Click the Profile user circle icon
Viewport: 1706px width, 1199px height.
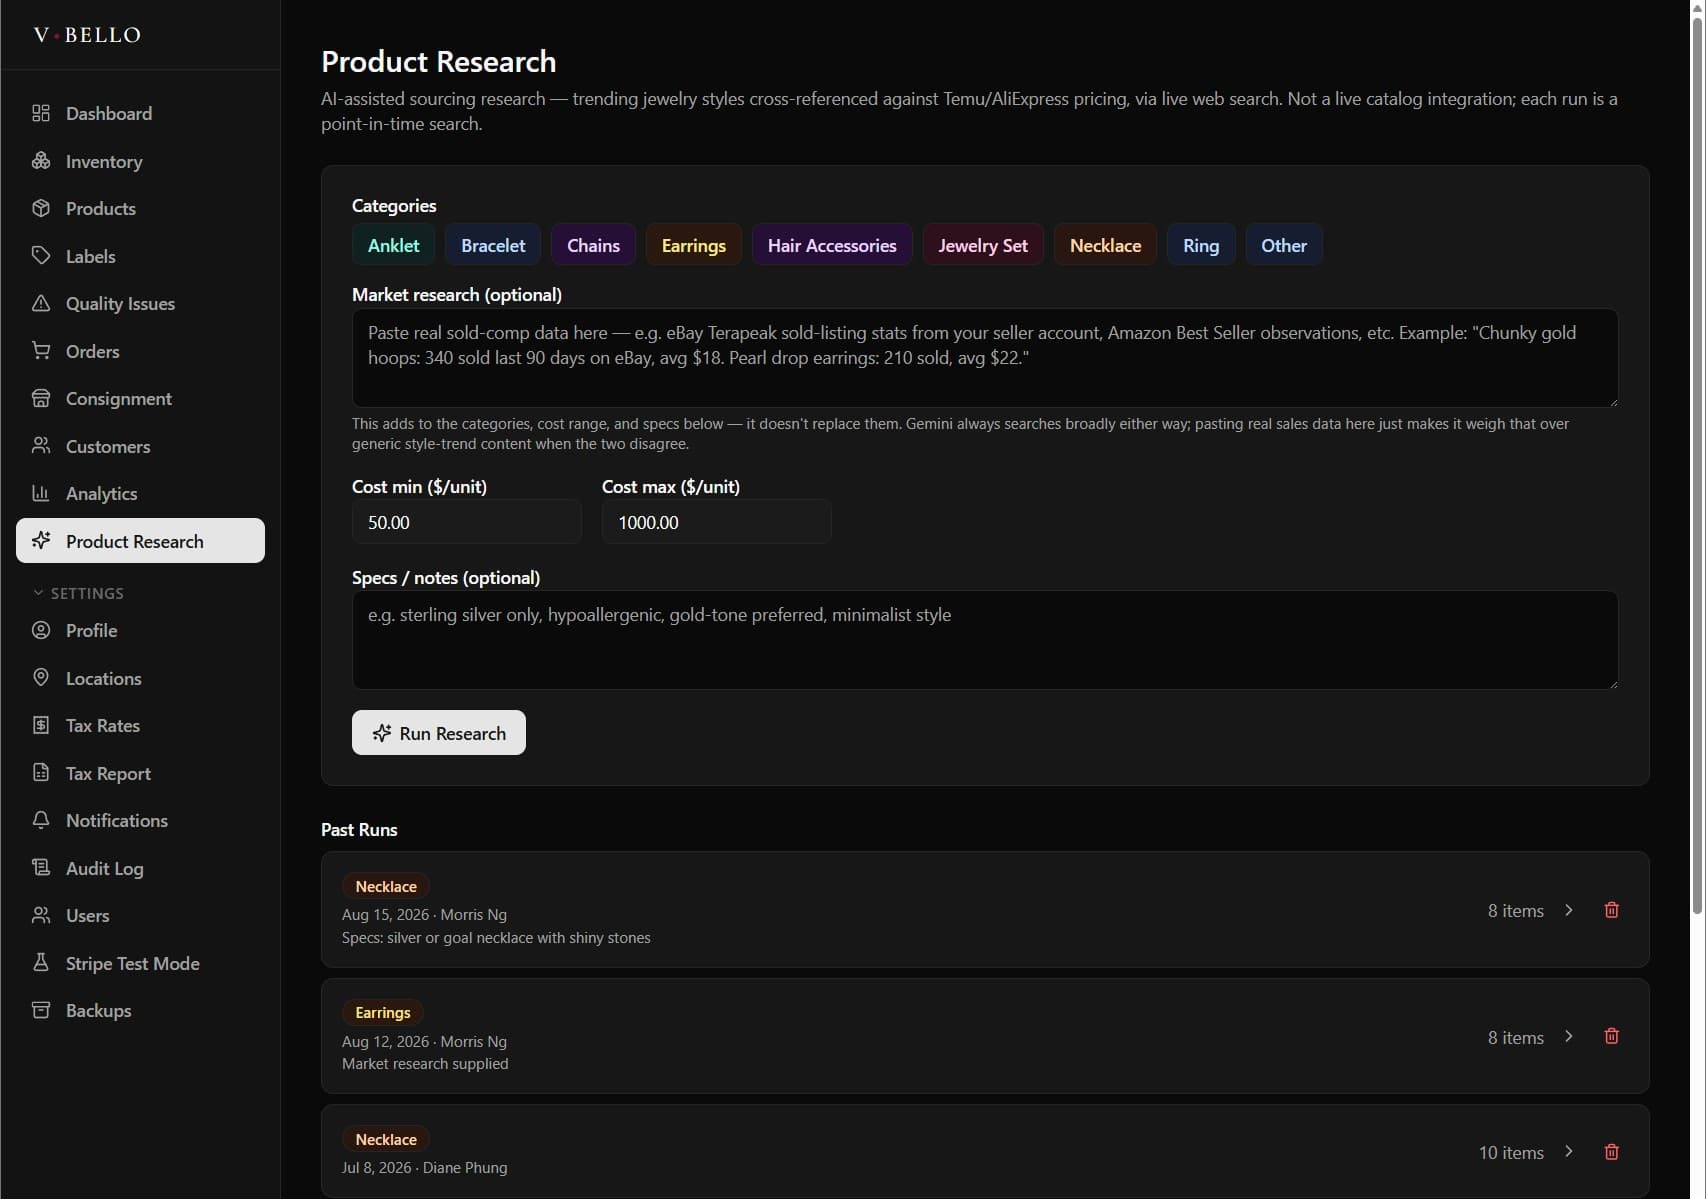(x=41, y=630)
